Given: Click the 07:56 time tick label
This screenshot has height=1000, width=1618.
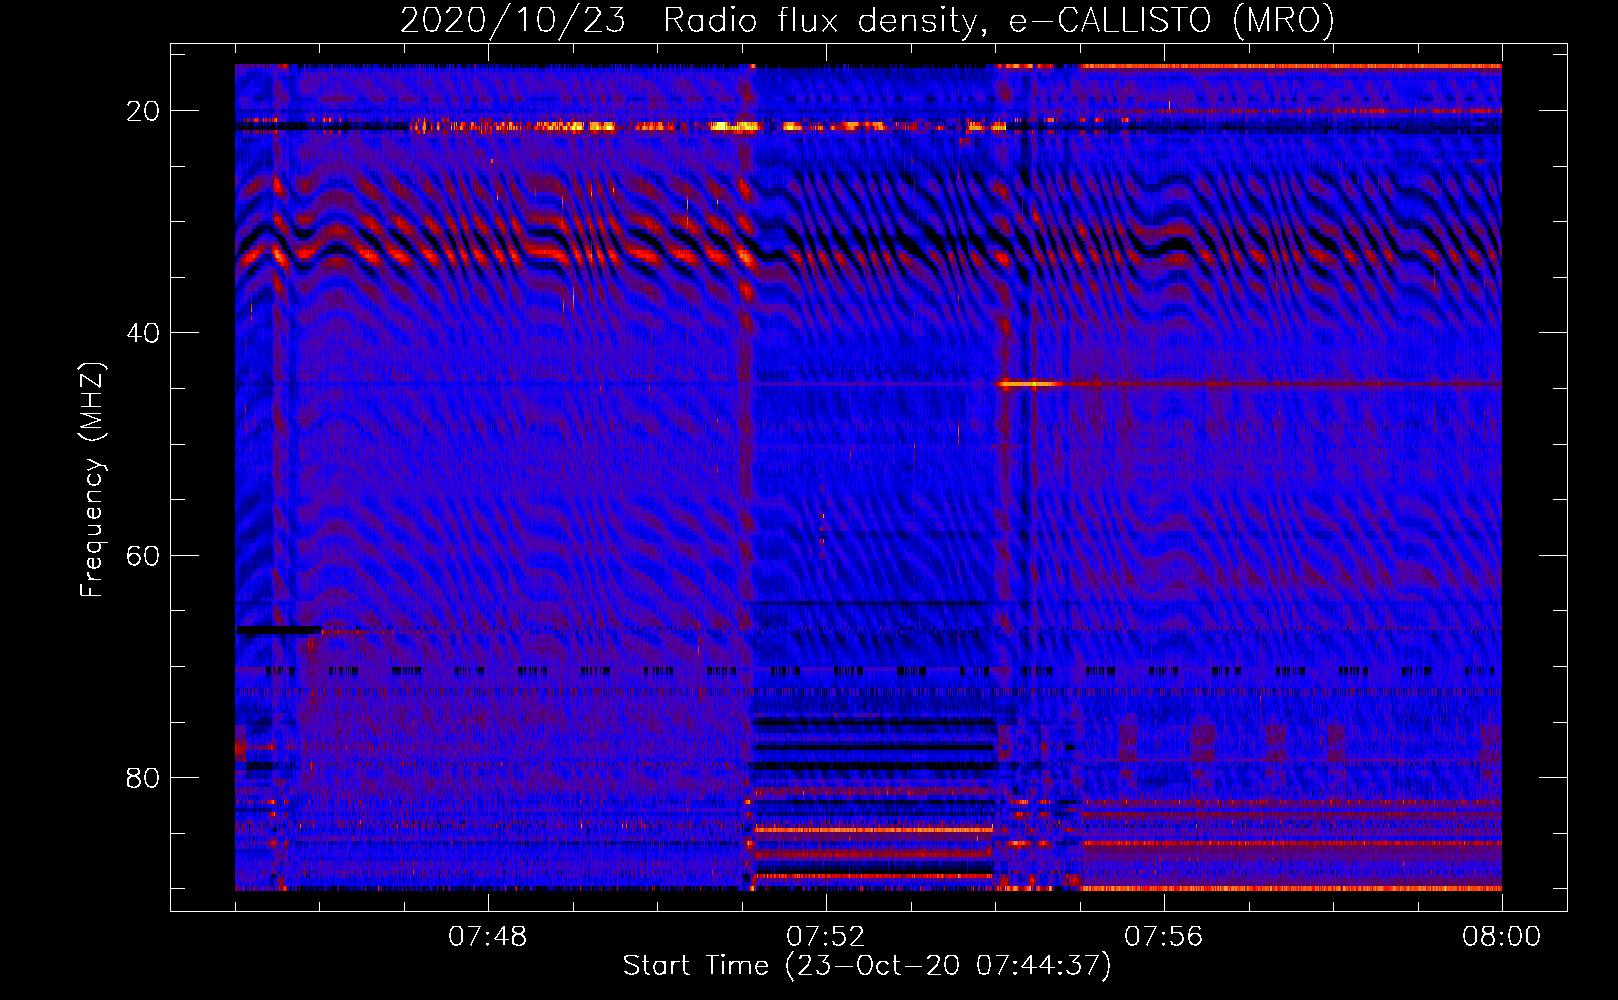Looking at the screenshot, I should [x=1164, y=937].
